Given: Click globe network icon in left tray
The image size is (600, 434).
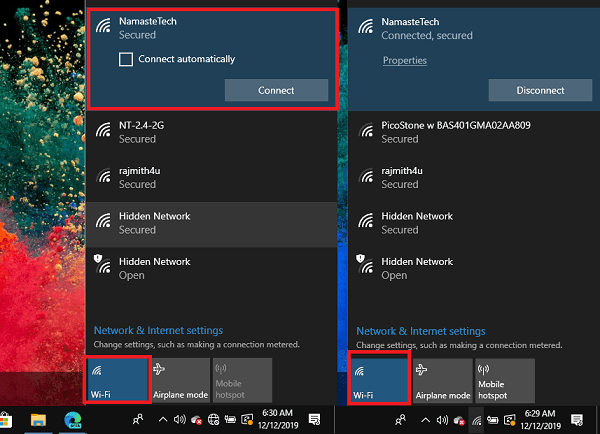Looking at the screenshot, I should [214, 420].
